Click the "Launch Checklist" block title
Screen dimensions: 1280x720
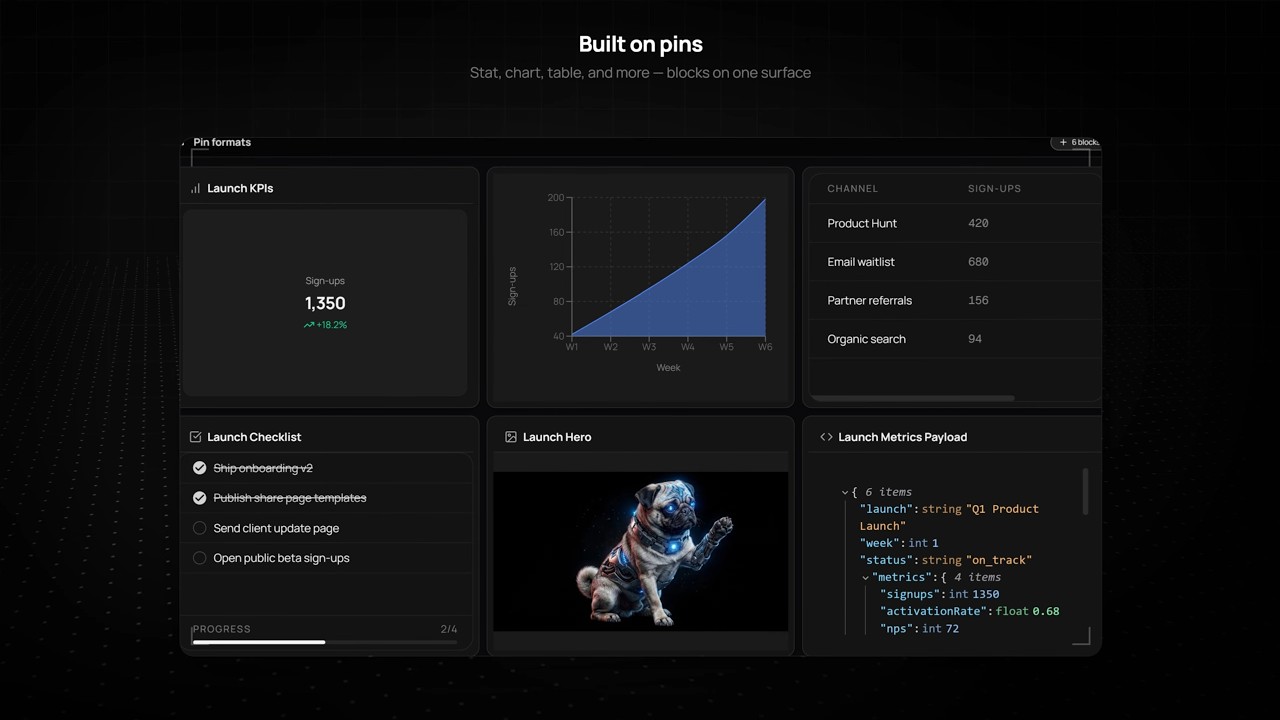(254, 437)
